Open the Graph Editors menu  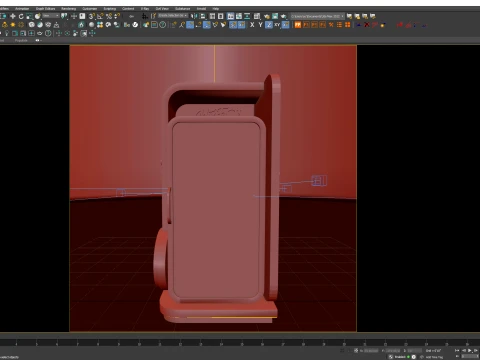tap(45, 8)
